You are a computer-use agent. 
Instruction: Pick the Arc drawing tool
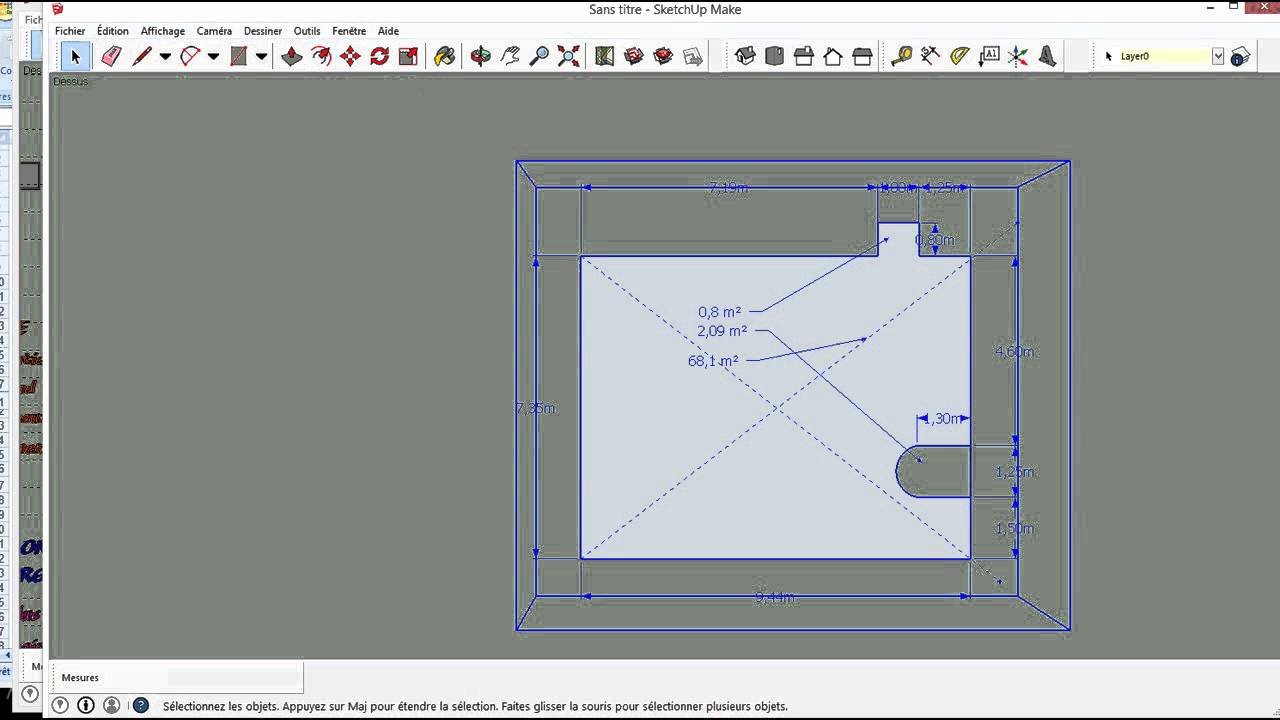(x=190, y=57)
